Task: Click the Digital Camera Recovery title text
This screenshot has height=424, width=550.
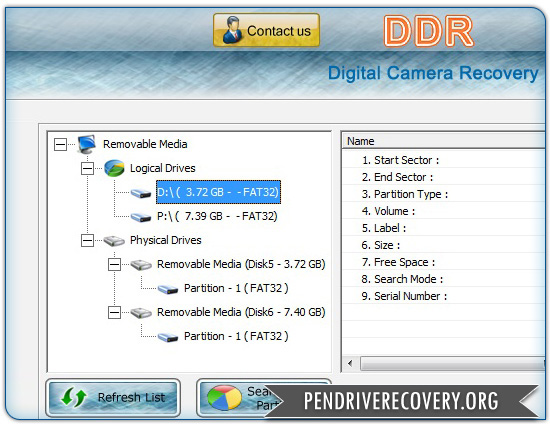Action: [433, 73]
